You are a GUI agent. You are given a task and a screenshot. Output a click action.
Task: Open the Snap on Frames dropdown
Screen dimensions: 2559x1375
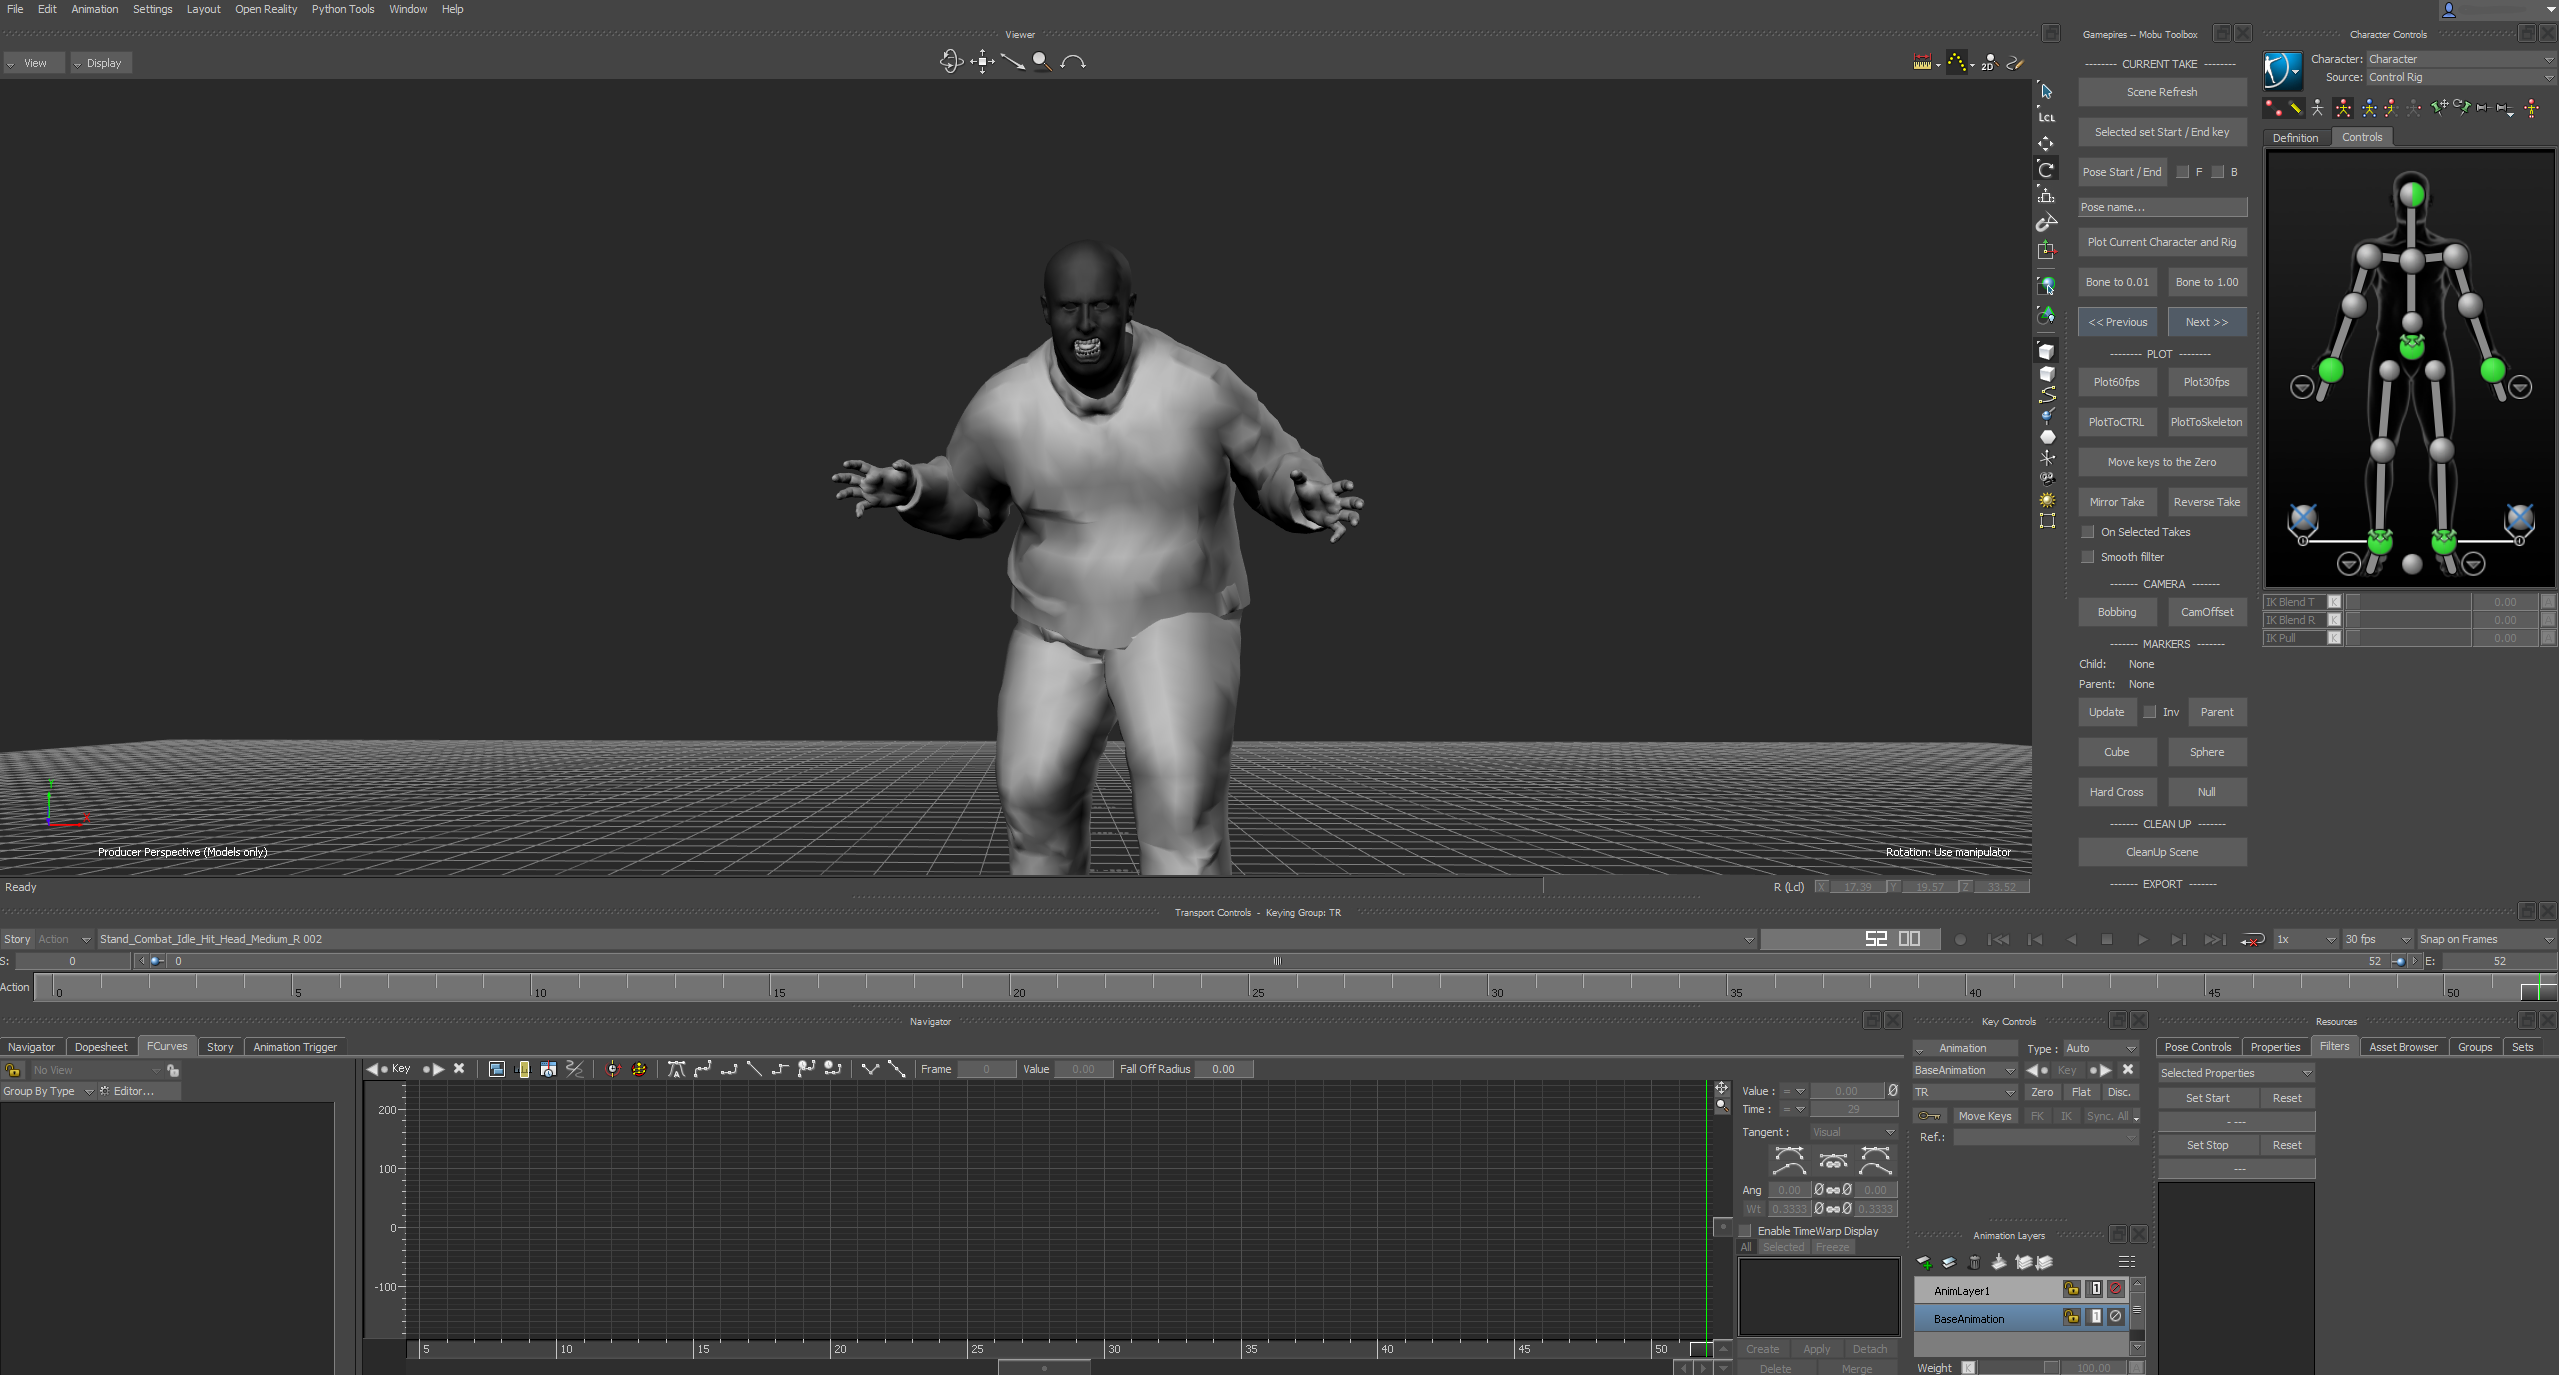click(x=2485, y=940)
